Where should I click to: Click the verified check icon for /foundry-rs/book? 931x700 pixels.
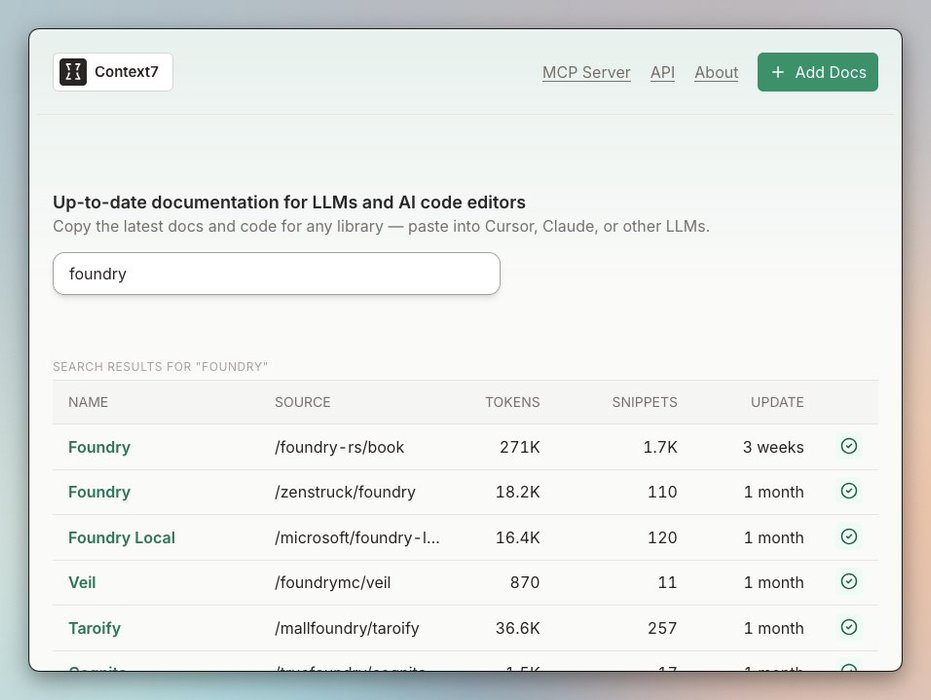849,446
